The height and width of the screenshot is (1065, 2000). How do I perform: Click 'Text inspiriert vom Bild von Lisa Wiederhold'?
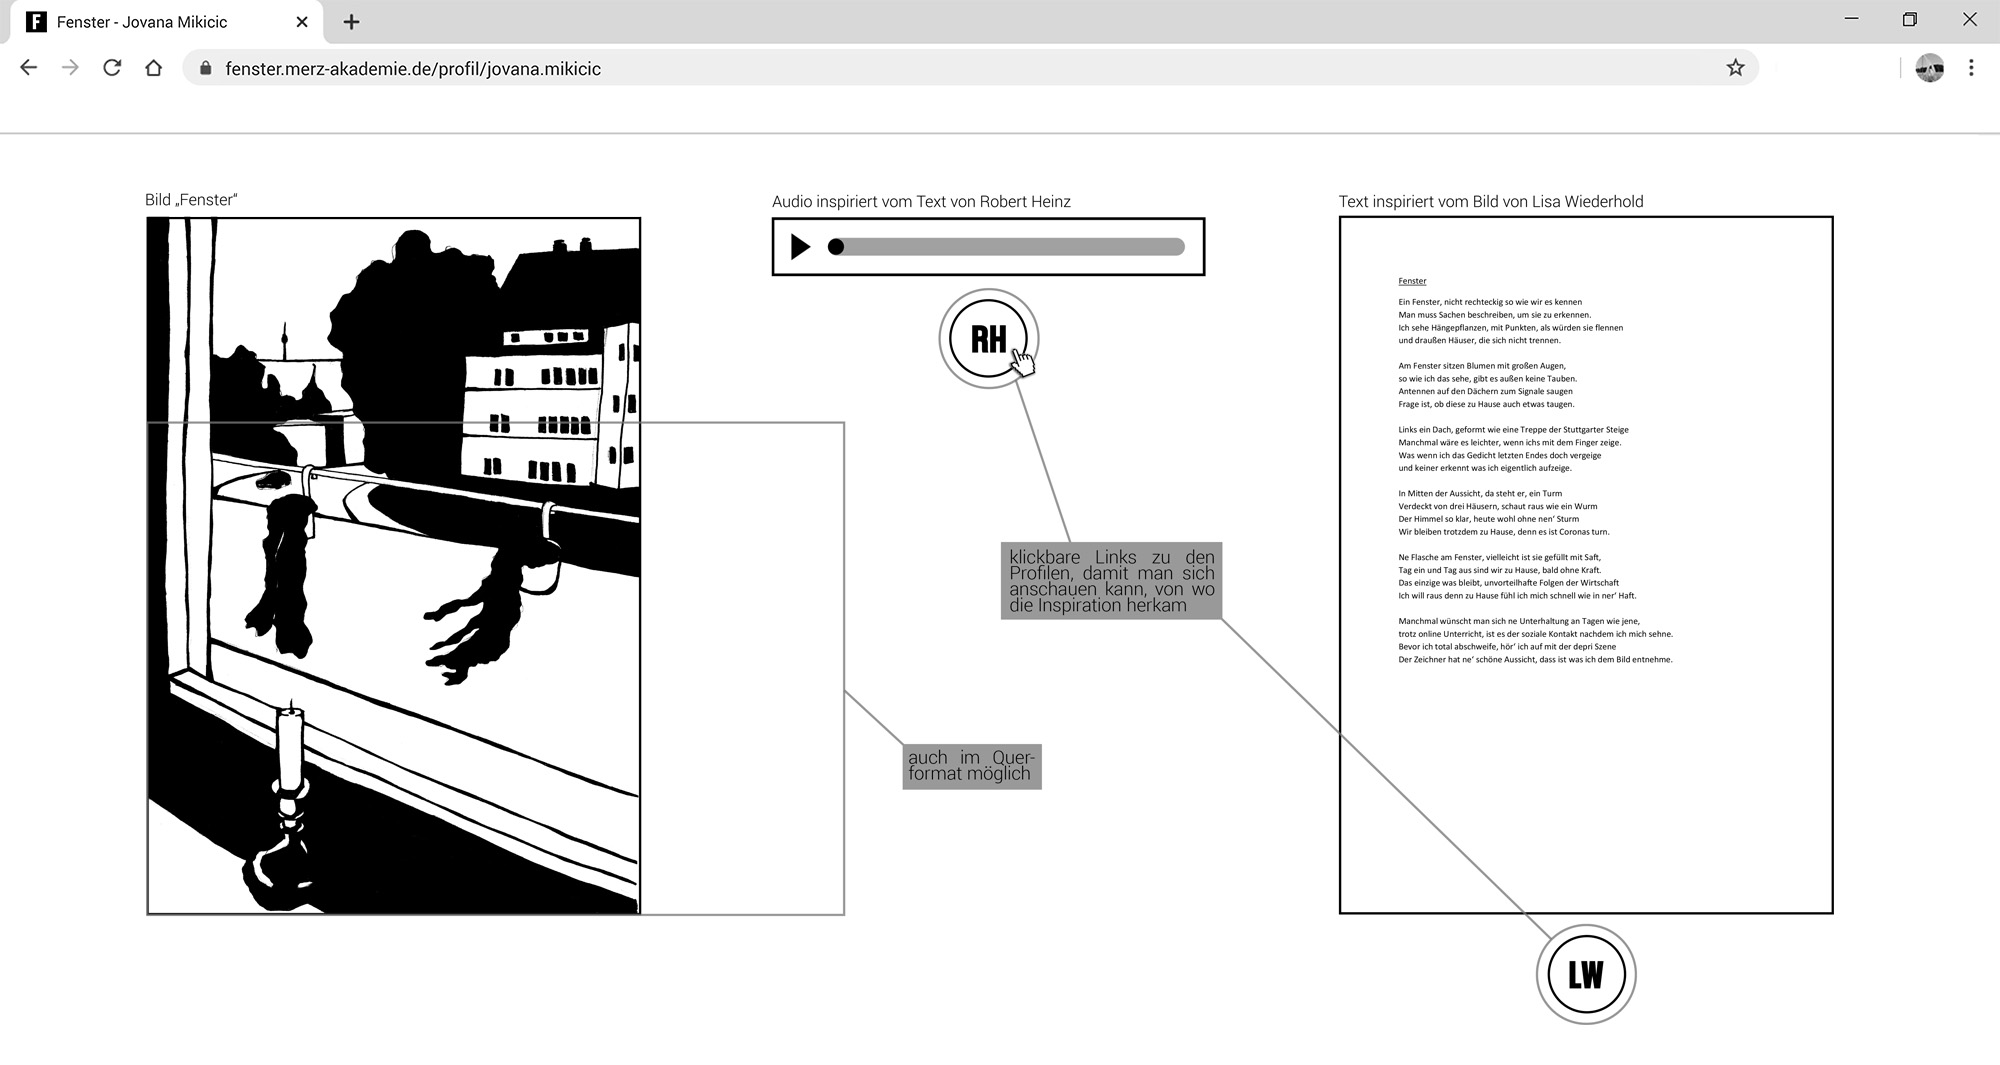[1491, 202]
